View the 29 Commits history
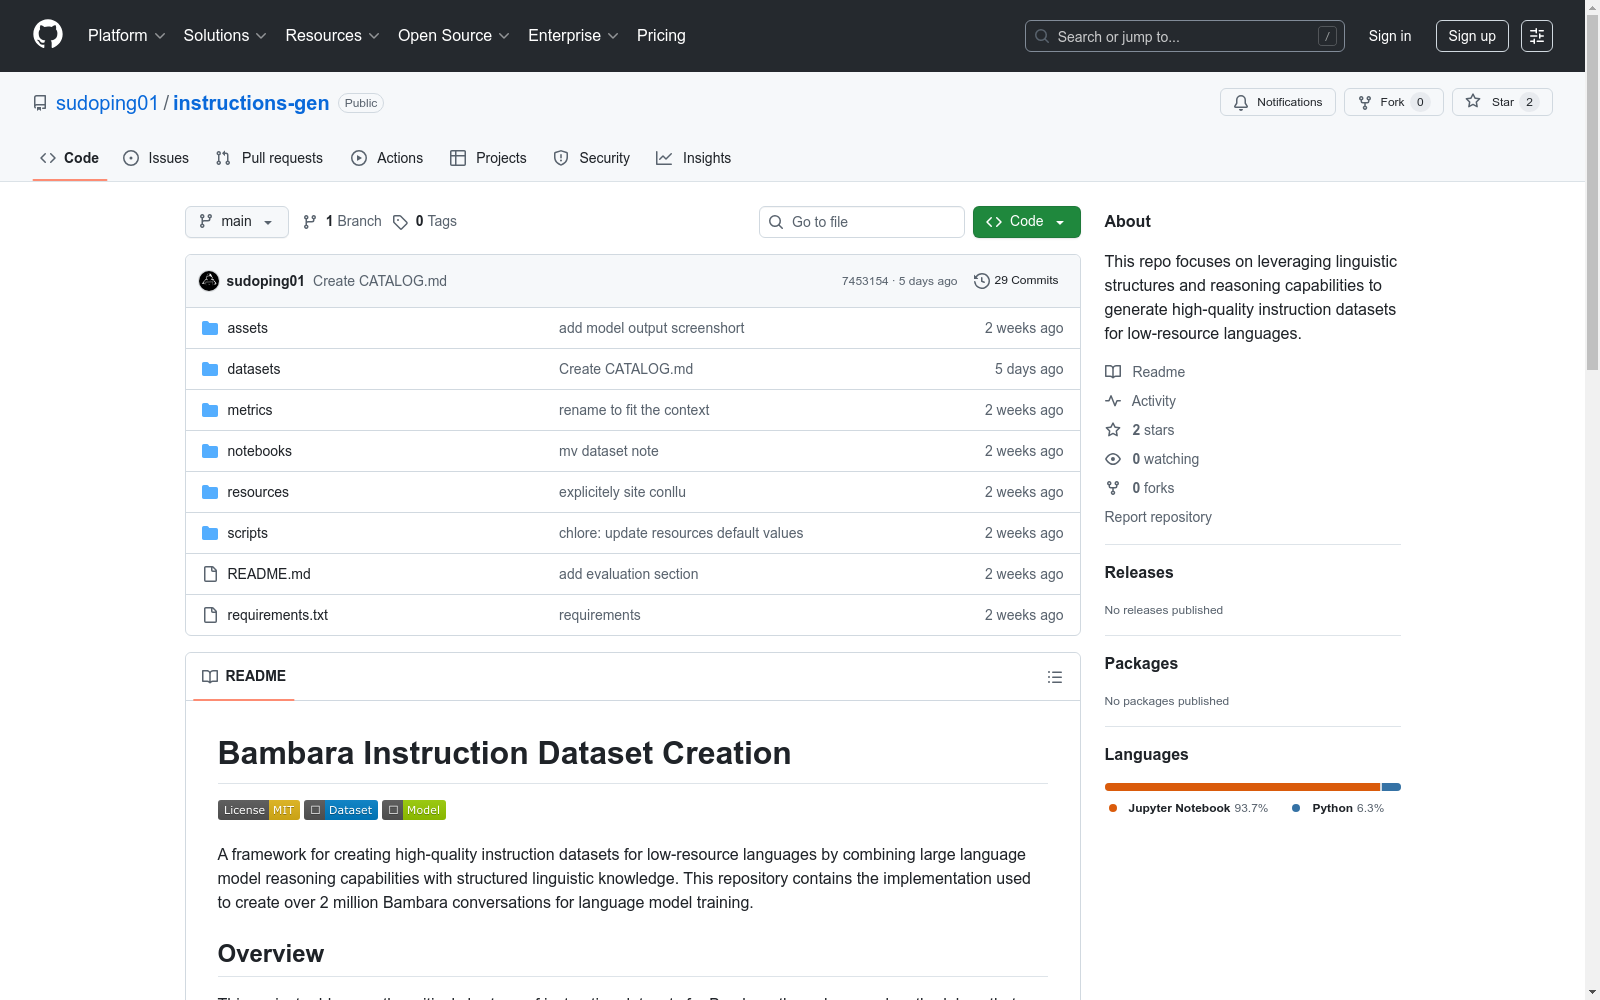1600x1000 pixels. (1016, 281)
